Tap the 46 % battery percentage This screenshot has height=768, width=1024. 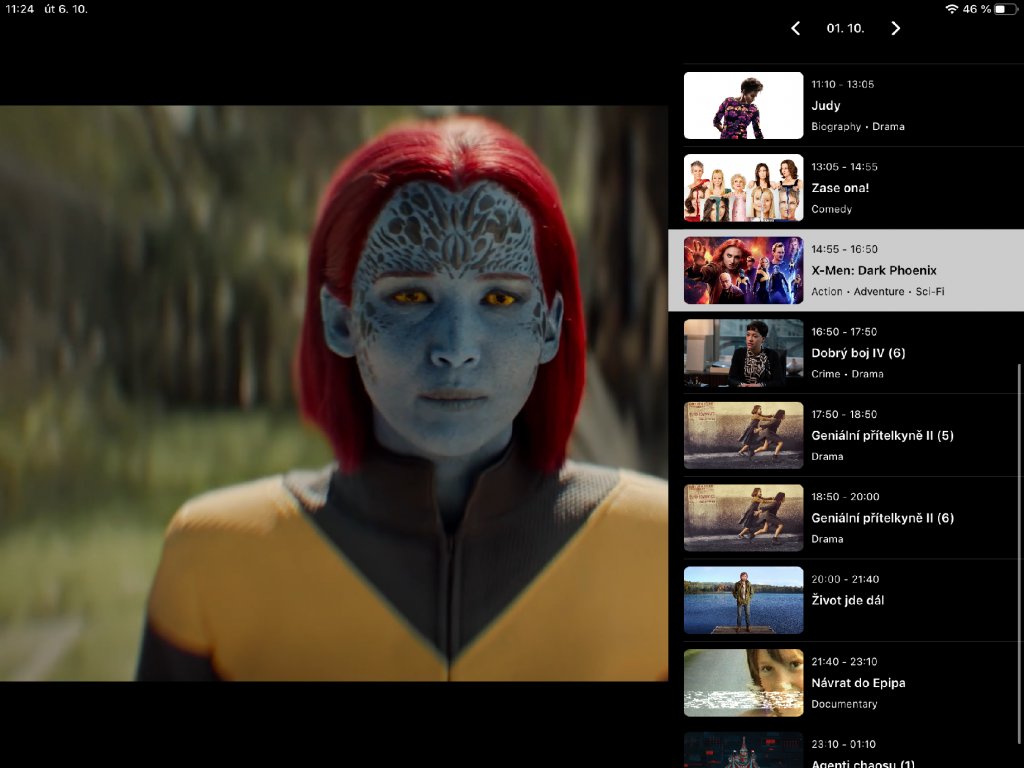pos(976,9)
